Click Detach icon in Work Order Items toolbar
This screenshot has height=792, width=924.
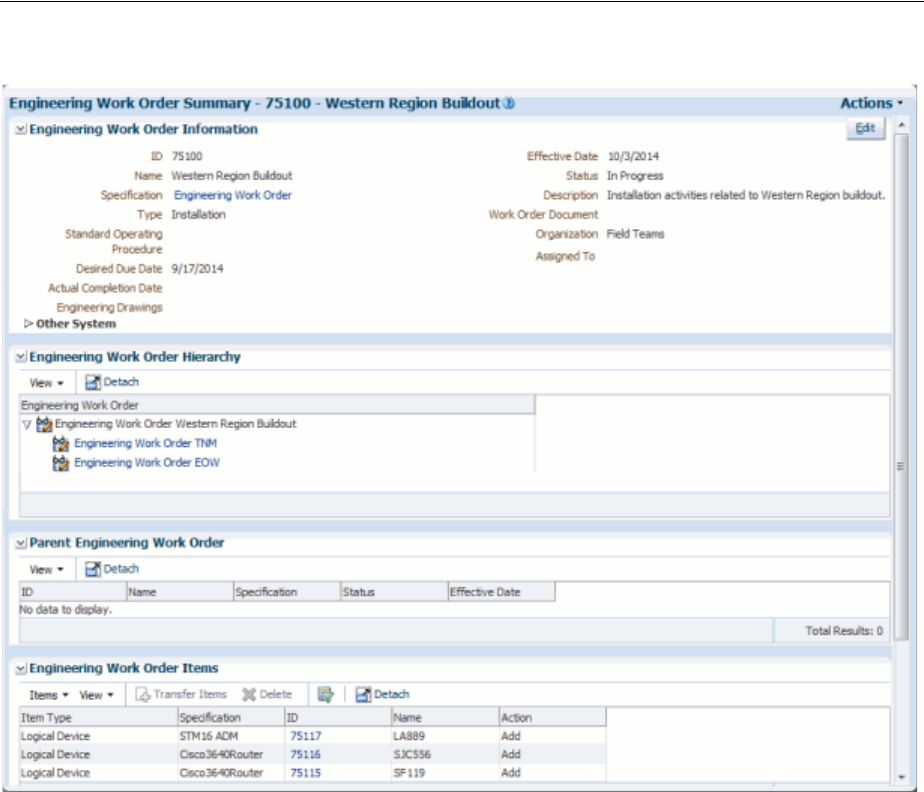(364, 694)
